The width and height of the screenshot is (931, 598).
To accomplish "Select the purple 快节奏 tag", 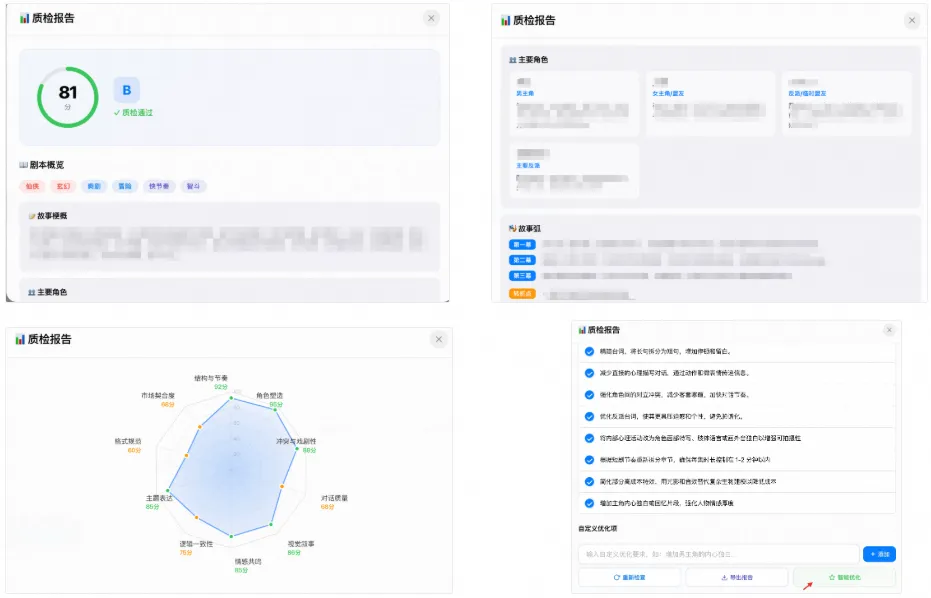I will (159, 186).
